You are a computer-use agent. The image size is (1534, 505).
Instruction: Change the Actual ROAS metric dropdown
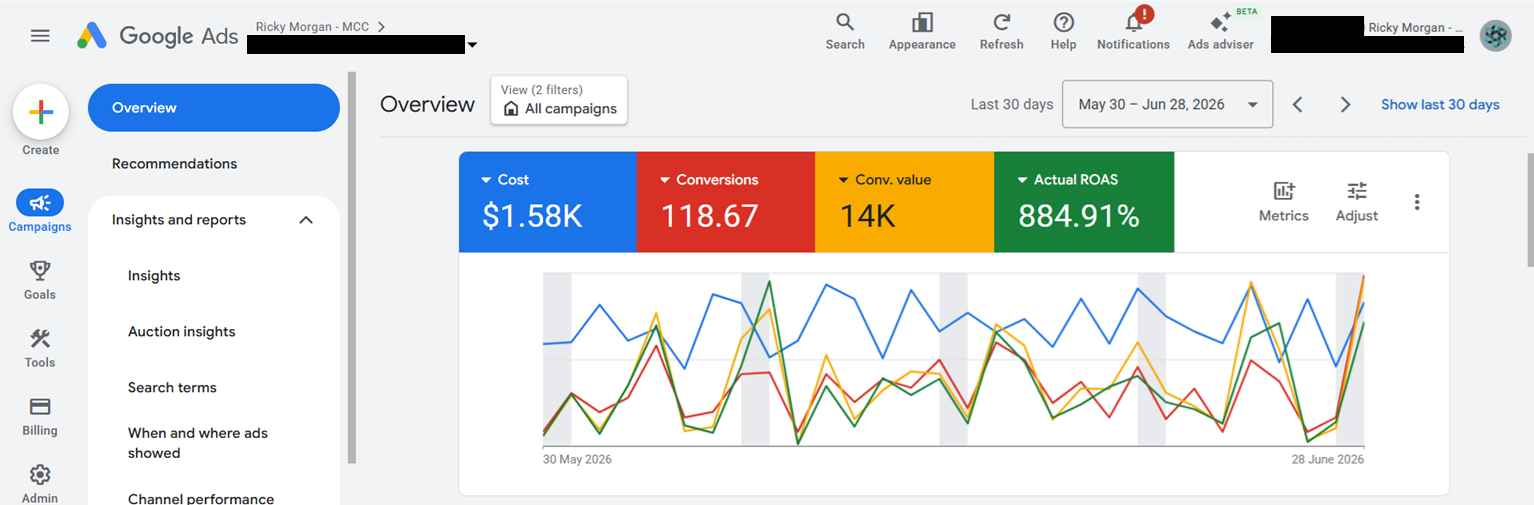pos(1067,180)
